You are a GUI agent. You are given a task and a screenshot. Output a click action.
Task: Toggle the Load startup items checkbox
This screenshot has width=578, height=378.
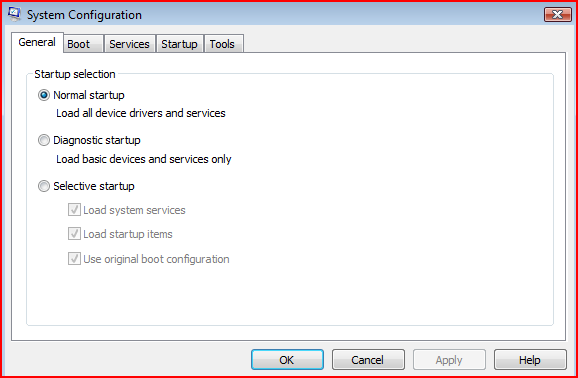click(74, 234)
